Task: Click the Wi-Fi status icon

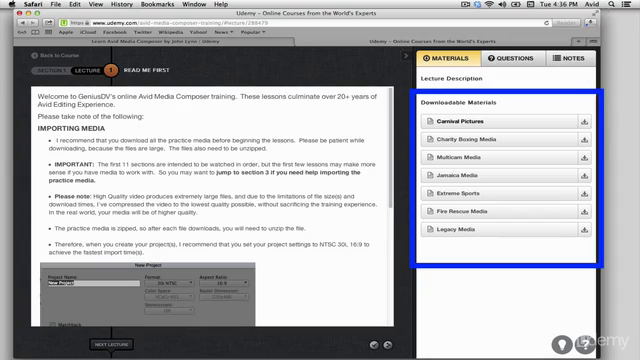Action: pos(489,4)
